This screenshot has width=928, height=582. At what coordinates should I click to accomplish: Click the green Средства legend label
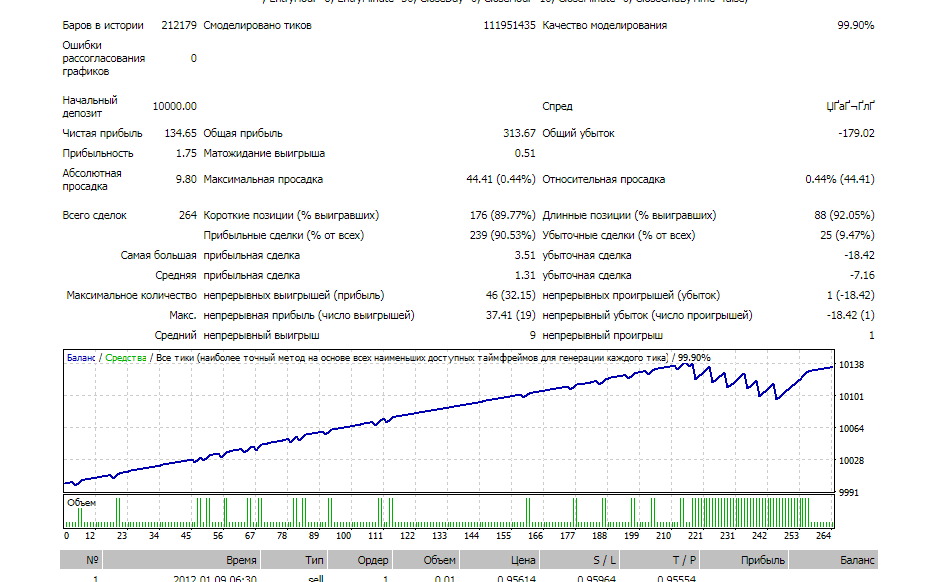pyautogui.click(x=125, y=358)
